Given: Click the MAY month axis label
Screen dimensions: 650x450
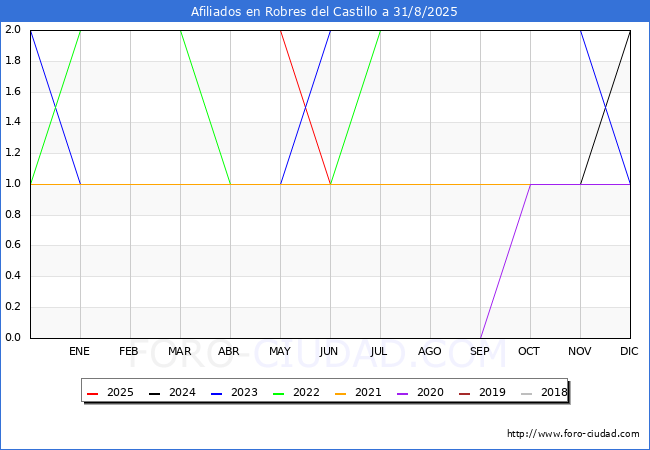Looking at the screenshot, I should 280,351.
